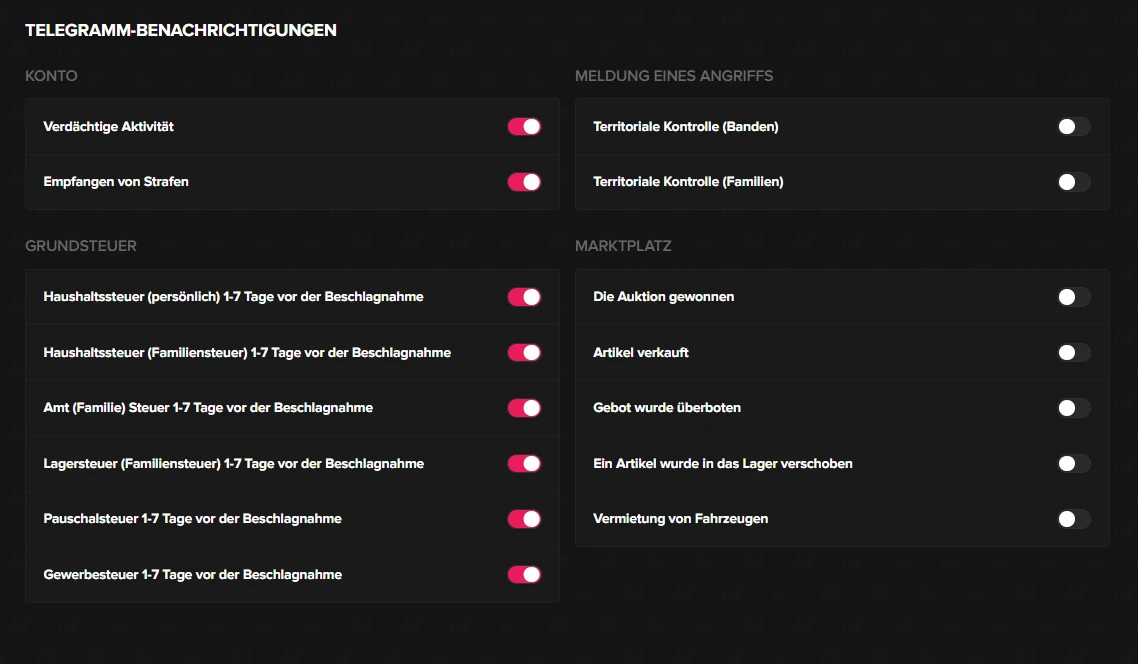Enable Territoriale Kontrolle (Familien) switch
The width and height of the screenshot is (1138, 664).
(x=1074, y=182)
